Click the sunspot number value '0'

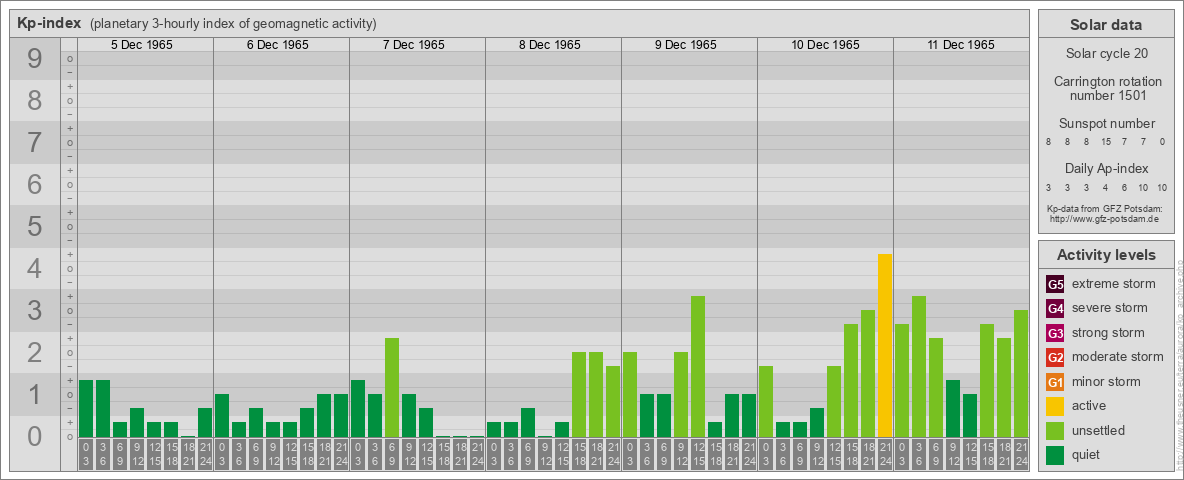(x=1164, y=141)
